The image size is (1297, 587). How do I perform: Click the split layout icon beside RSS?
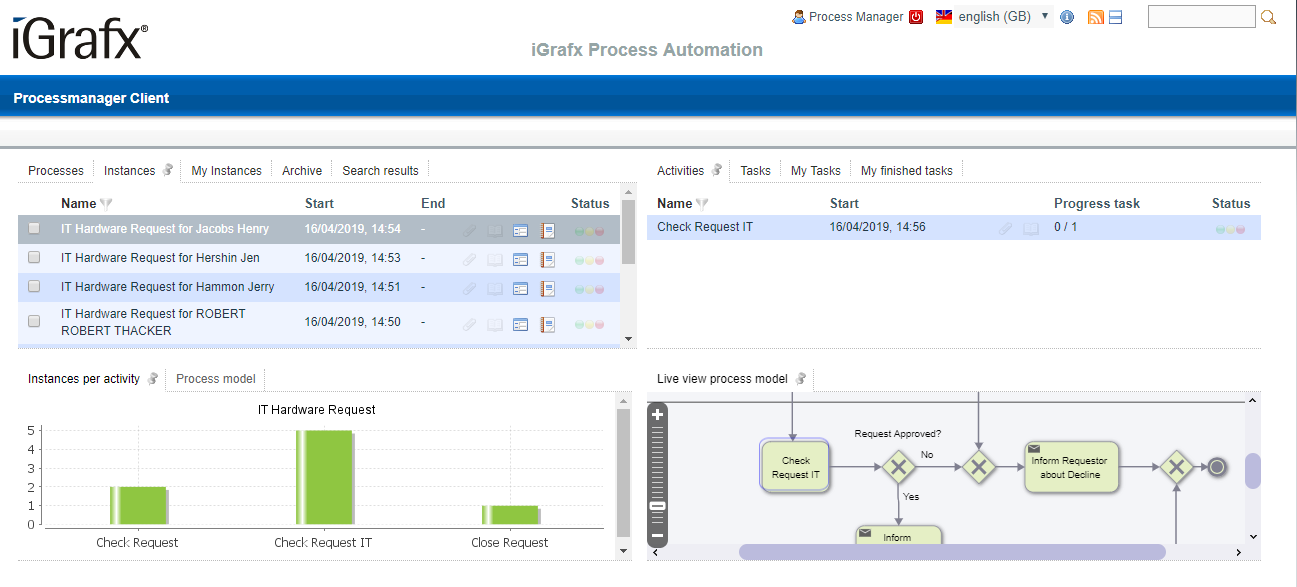(x=1116, y=17)
